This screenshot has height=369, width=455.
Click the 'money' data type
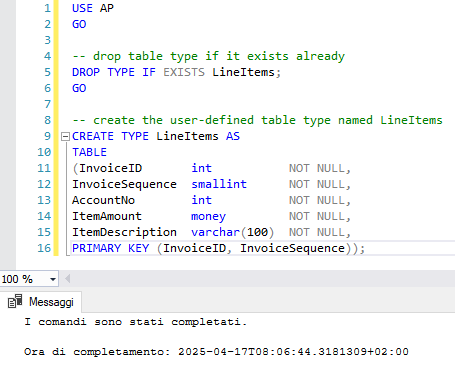tap(208, 217)
